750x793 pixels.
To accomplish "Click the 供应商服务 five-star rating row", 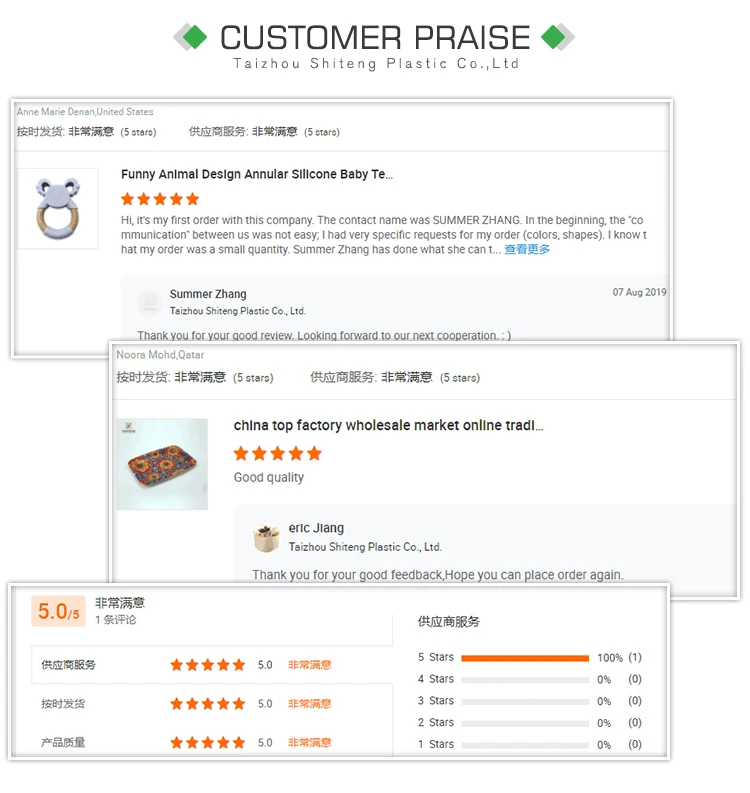I will tap(207, 665).
